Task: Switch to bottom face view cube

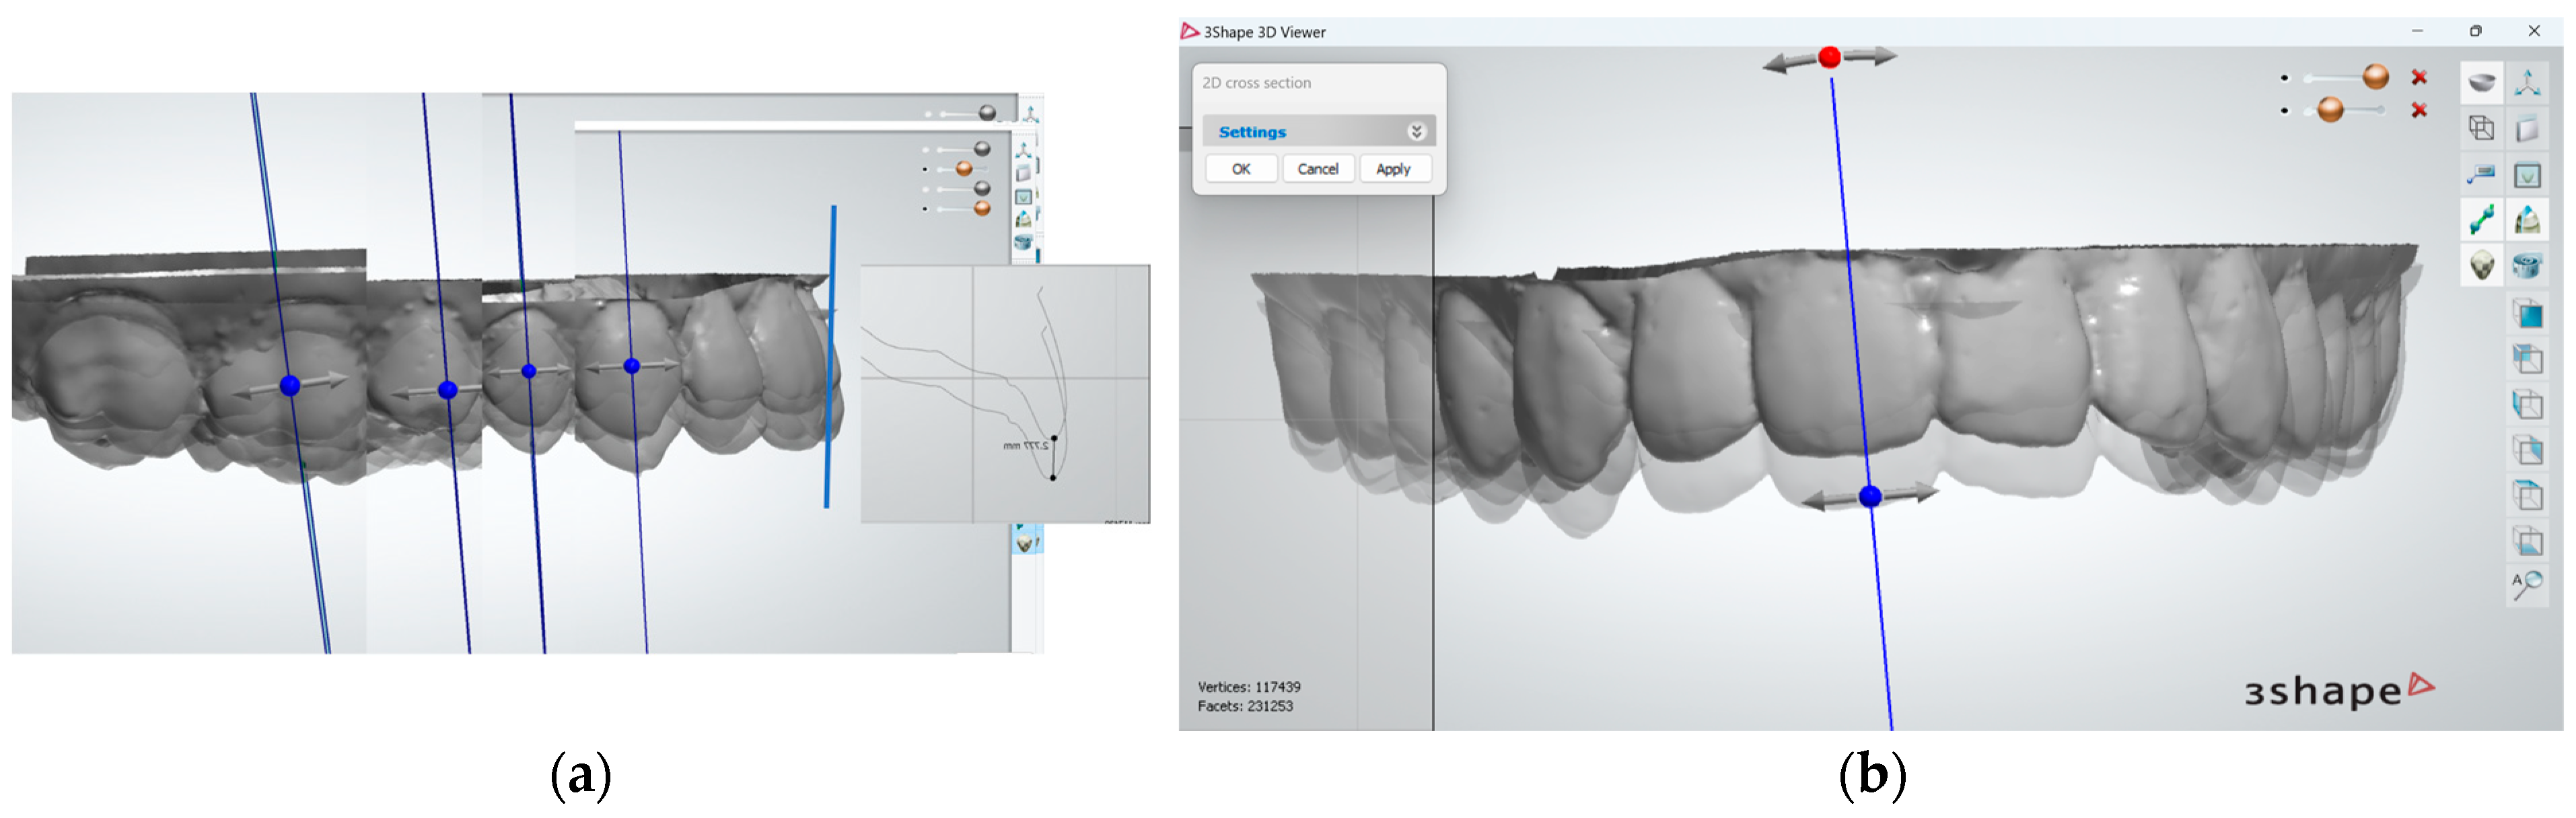Action: point(2527,541)
